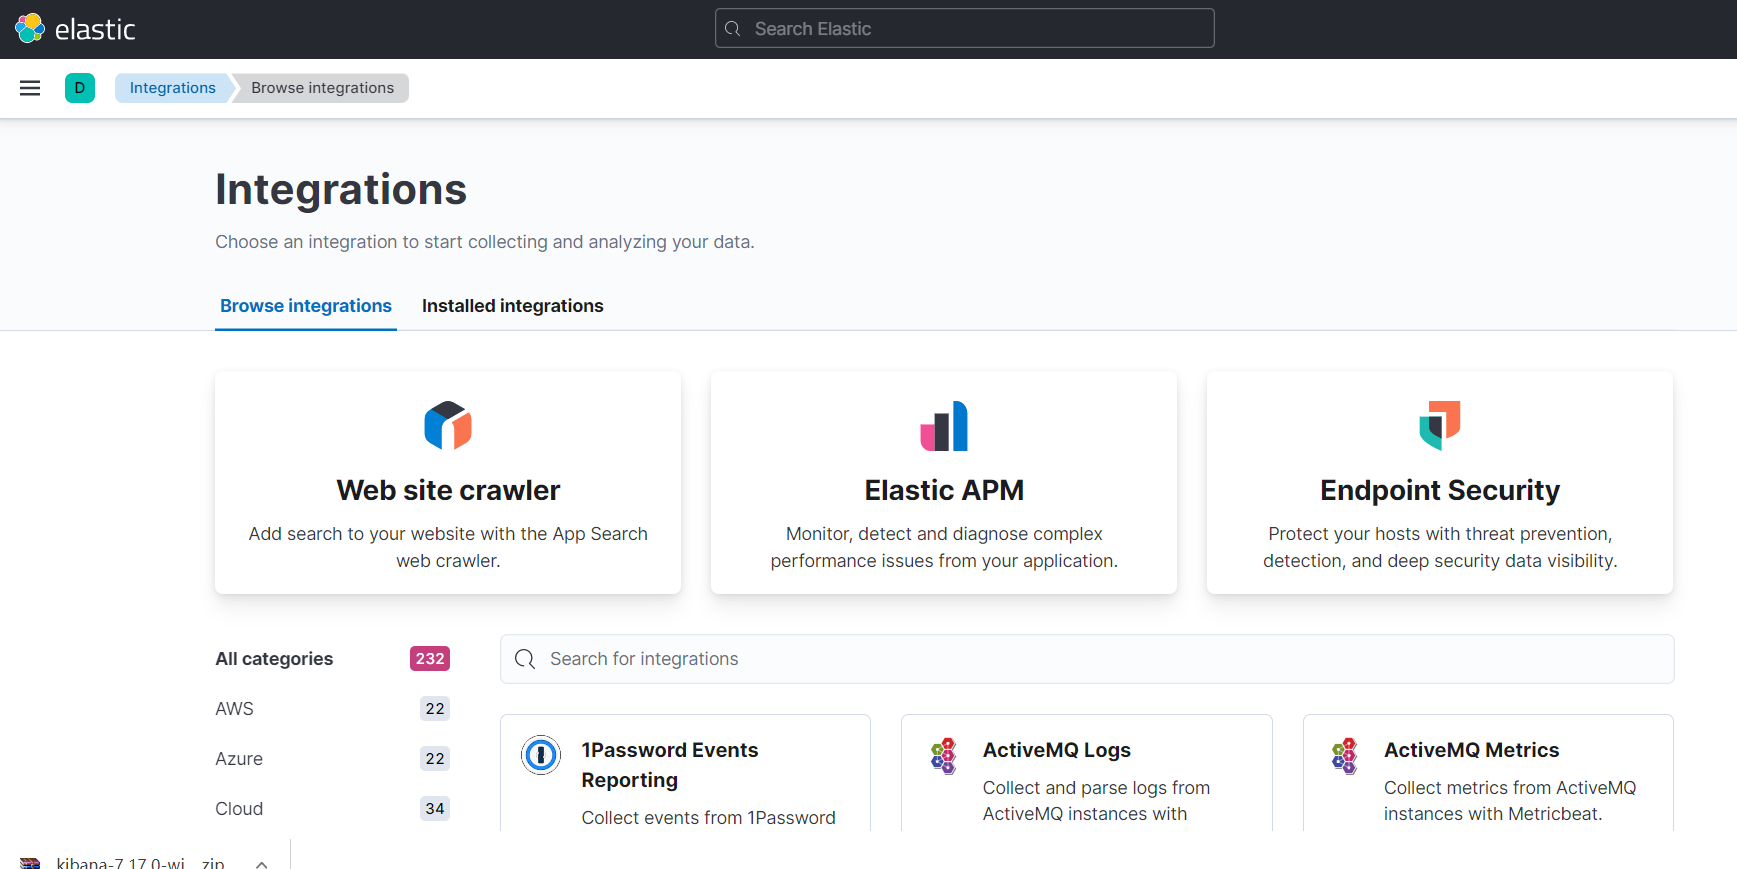Switch to Installed integrations tab
The width and height of the screenshot is (1737, 869).
pyautogui.click(x=513, y=306)
